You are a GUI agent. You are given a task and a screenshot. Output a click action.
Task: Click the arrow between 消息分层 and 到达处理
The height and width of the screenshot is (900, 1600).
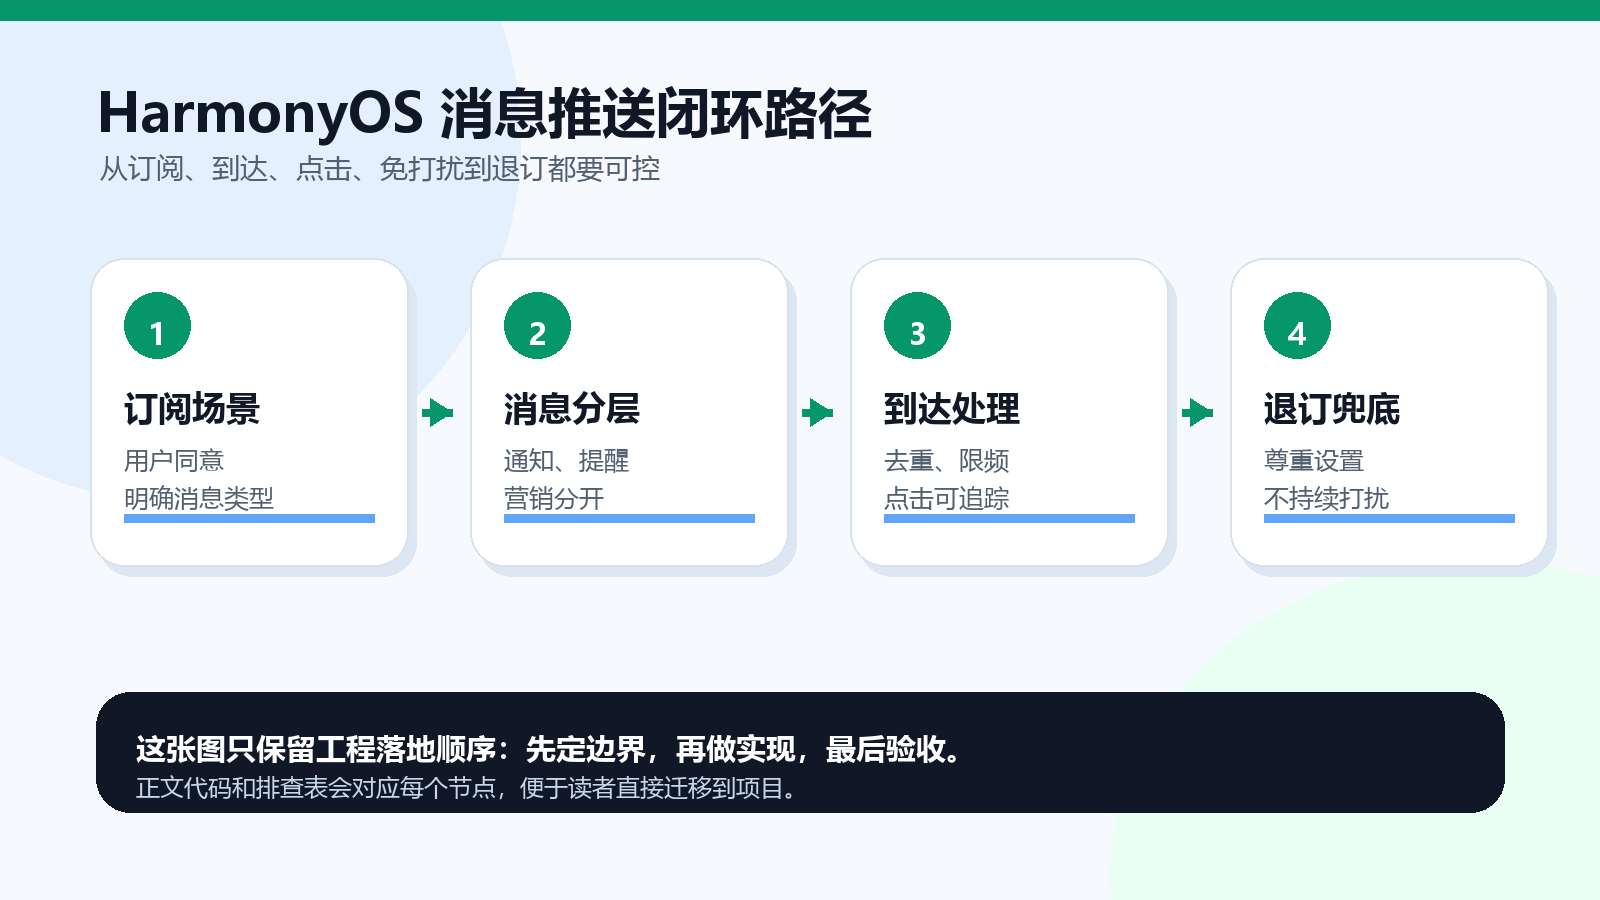[x=818, y=412]
